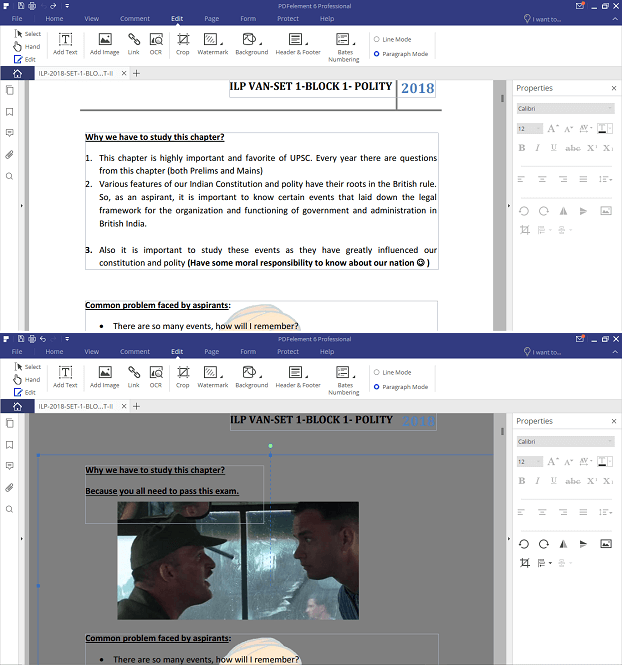This screenshot has height=665, width=622.
Task: Open File menu in top window
Action: [x=17, y=19]
